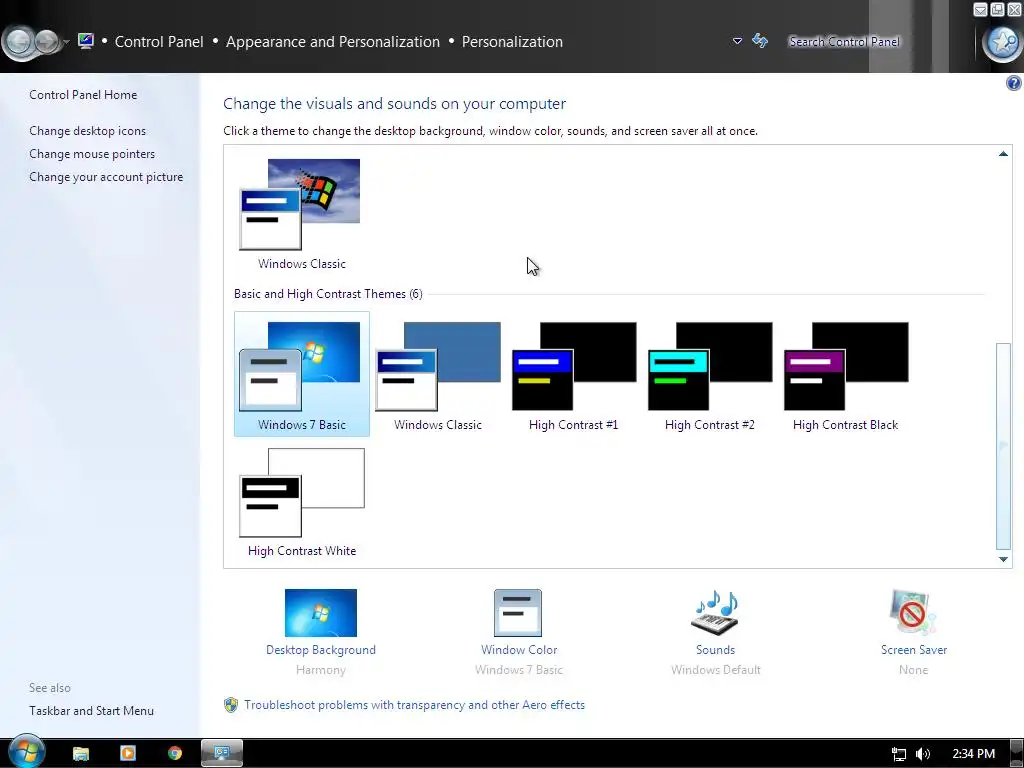Viewport: 1024px width, 768px height.
Task: Open volume control speaker icon
Action: click(x=922, y=754)
